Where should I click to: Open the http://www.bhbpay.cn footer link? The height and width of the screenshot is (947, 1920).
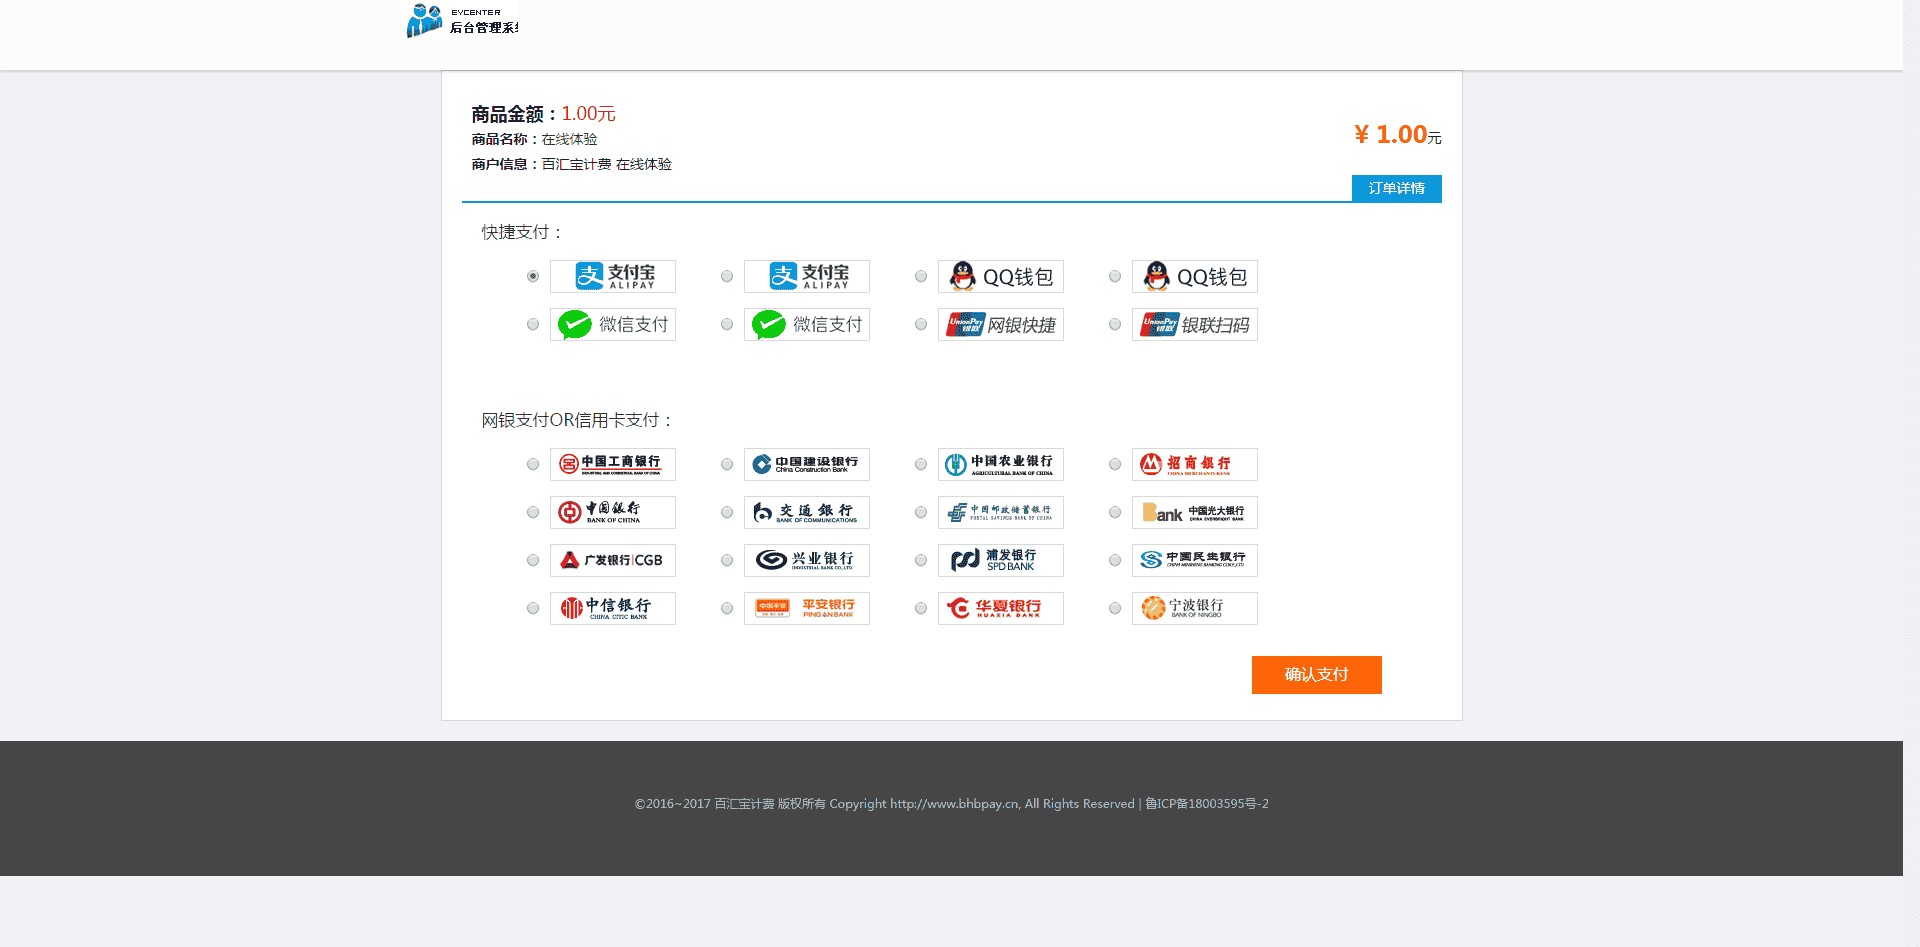click(954, 804)
